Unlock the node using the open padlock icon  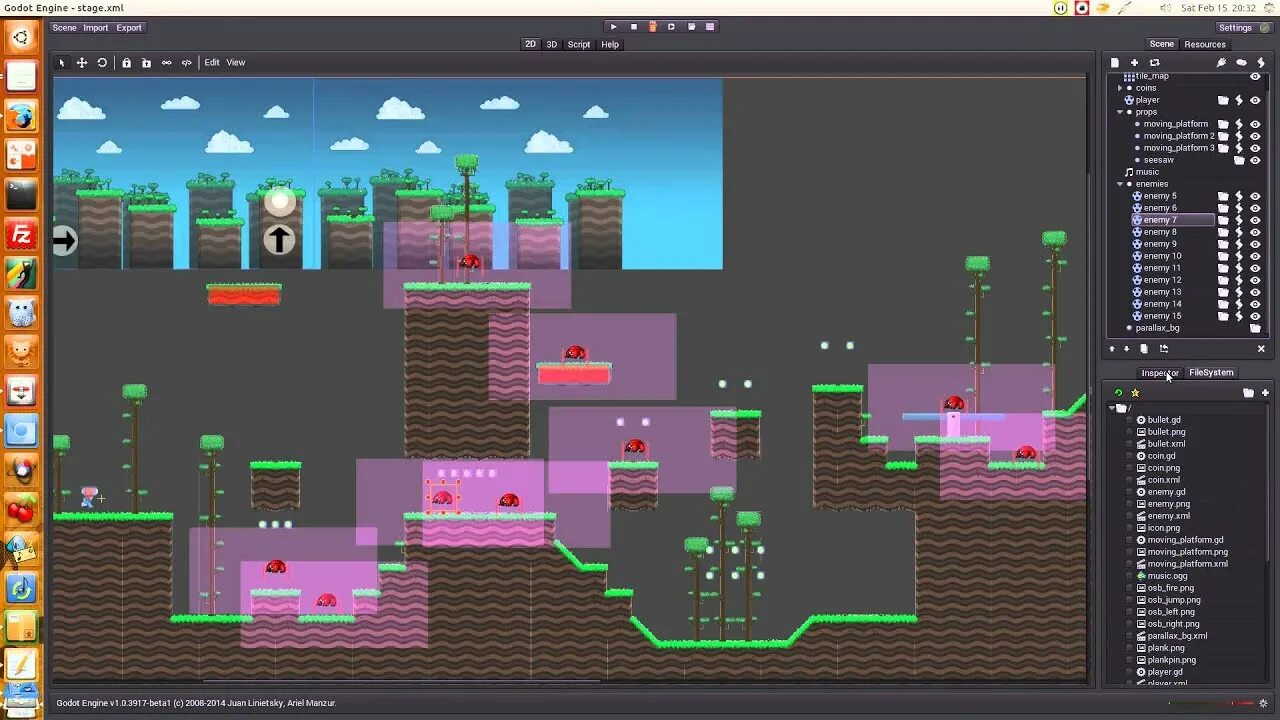pos(146,62)
